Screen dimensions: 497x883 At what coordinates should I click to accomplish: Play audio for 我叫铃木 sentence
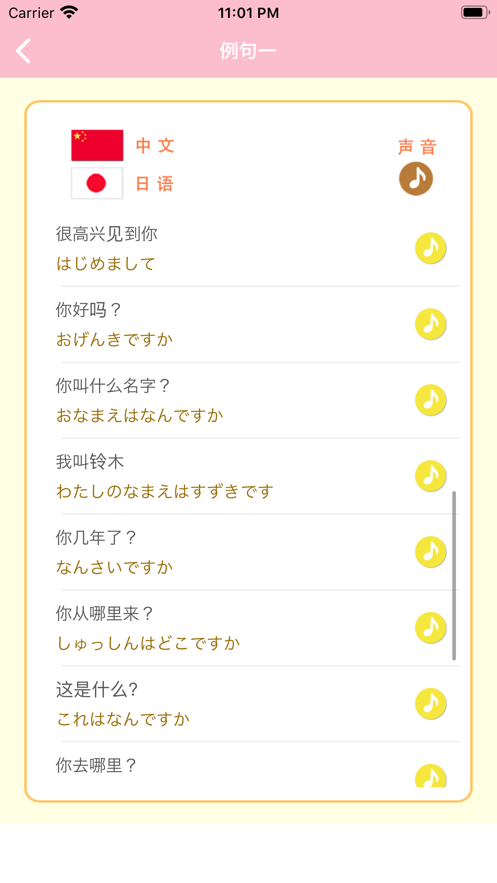431,476
